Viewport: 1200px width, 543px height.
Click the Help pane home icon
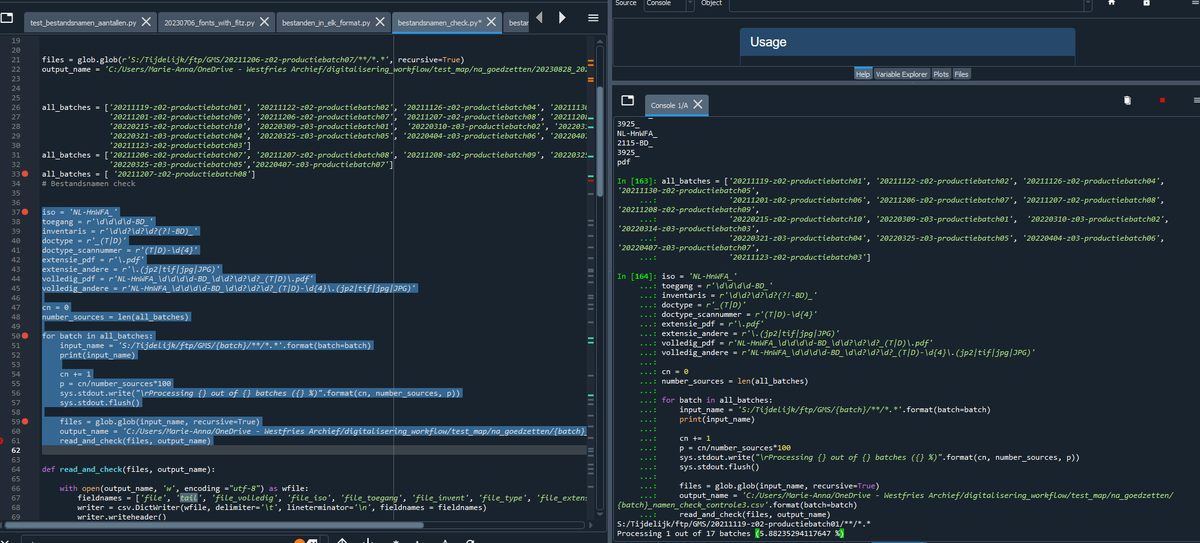pyautogui.click(x=1109, y=3)
